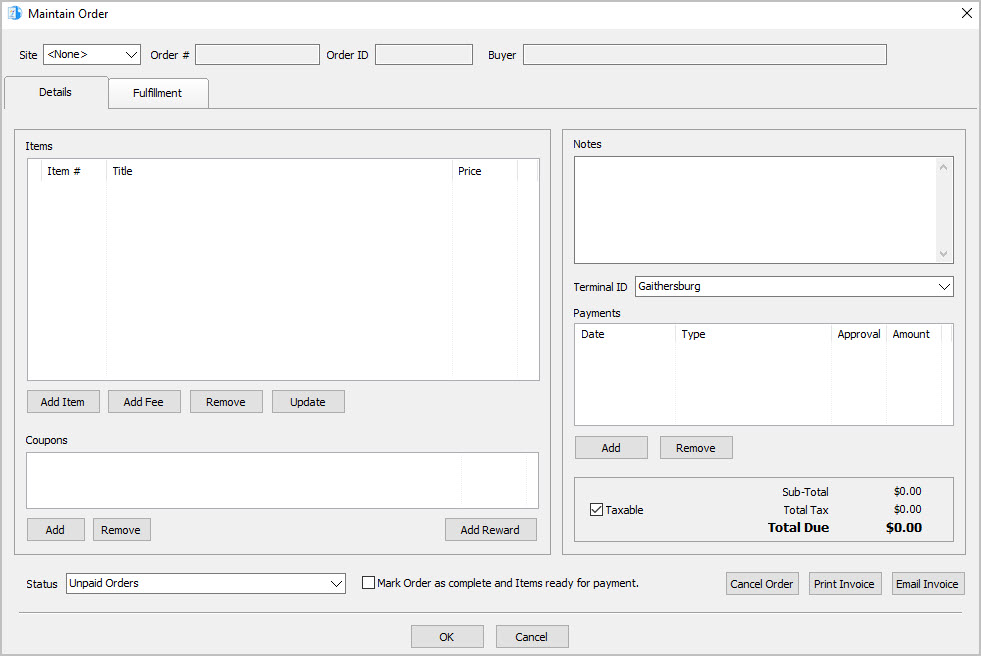Click the Print Invoice button
Screen dimensions: 981x656
point(845,584)
